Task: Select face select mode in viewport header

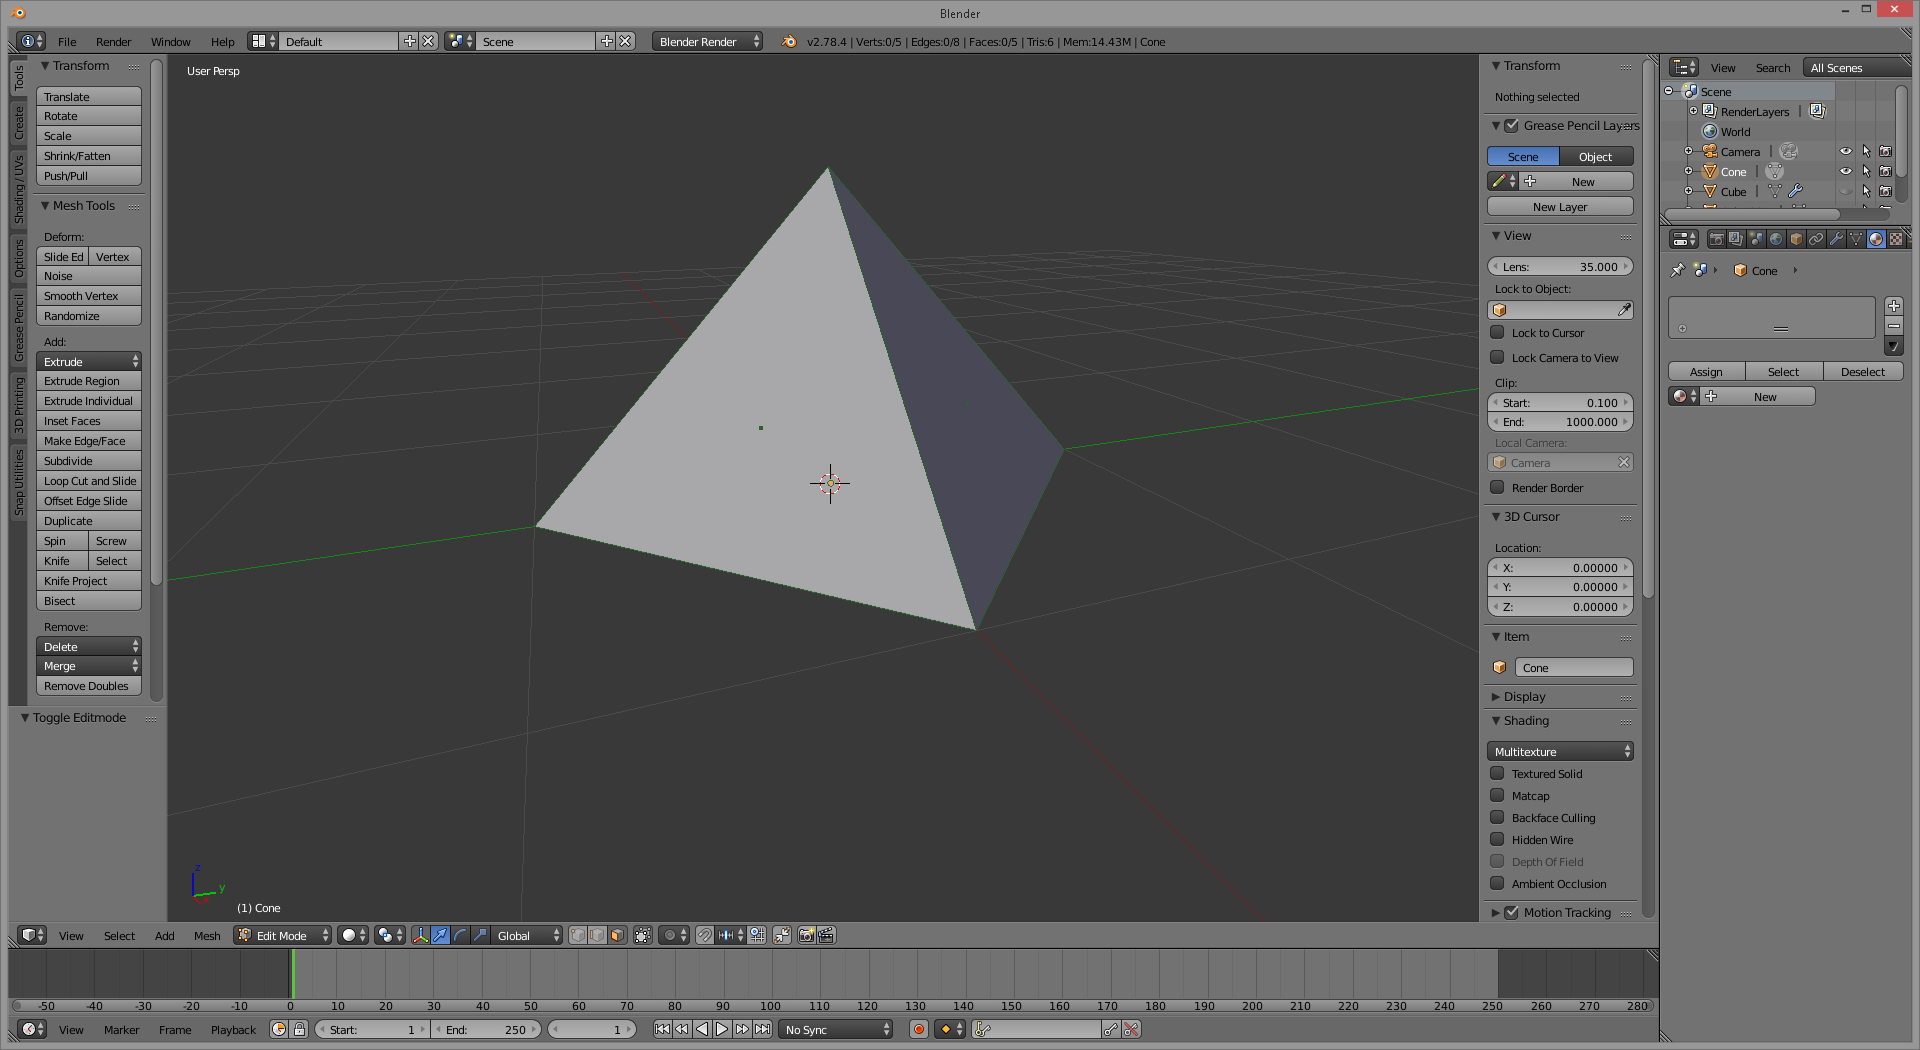Action: (x=616, y=935)
